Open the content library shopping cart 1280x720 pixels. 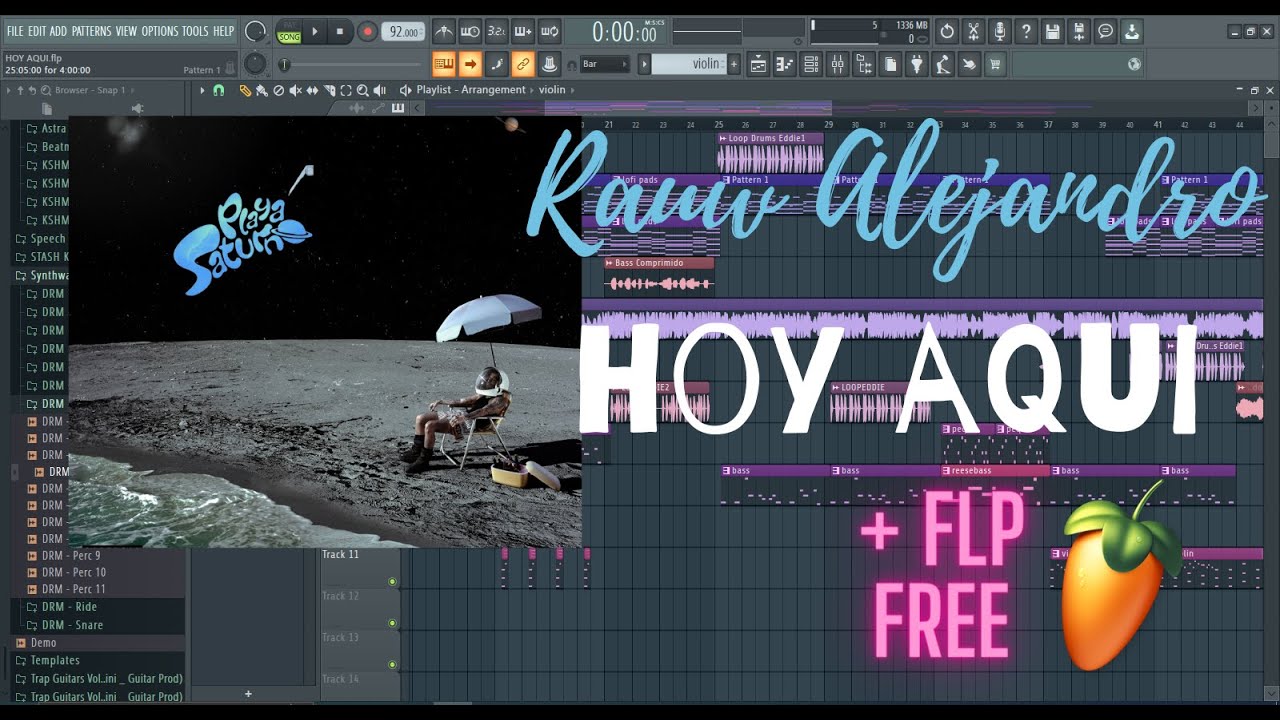coord(995,65)
